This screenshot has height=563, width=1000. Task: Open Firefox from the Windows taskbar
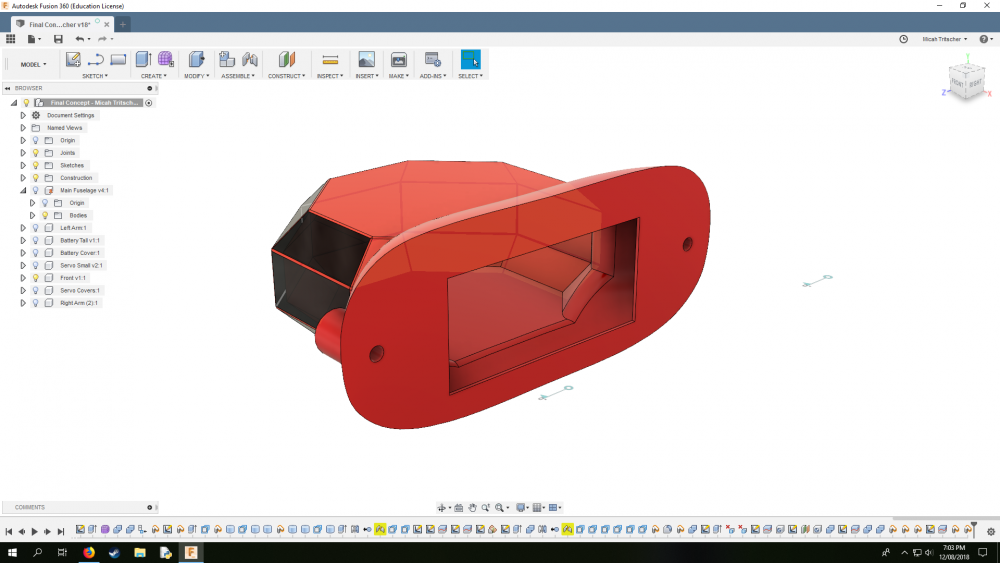[88, 552]
